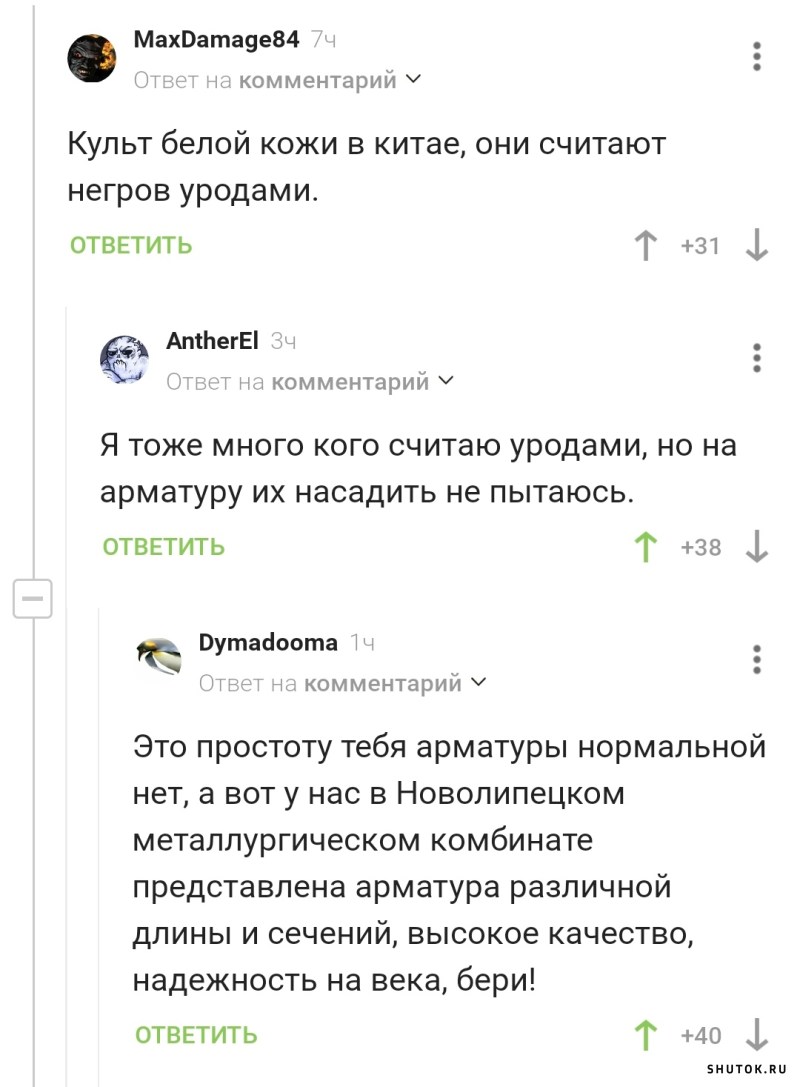Reply to AntherEl via ОТВЕТИТЬ

pyautogui.click(x=164, y=547)
